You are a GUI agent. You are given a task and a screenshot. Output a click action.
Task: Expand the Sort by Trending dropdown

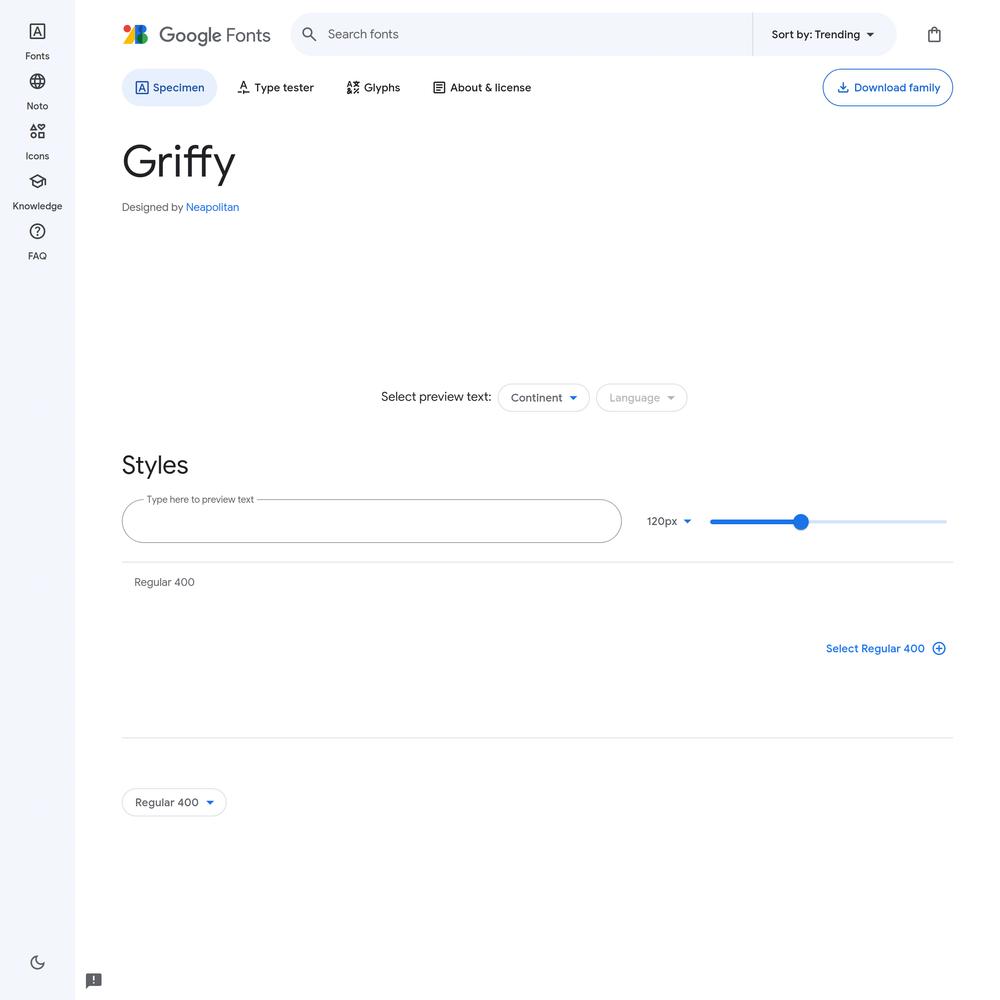tap(823, 34)
